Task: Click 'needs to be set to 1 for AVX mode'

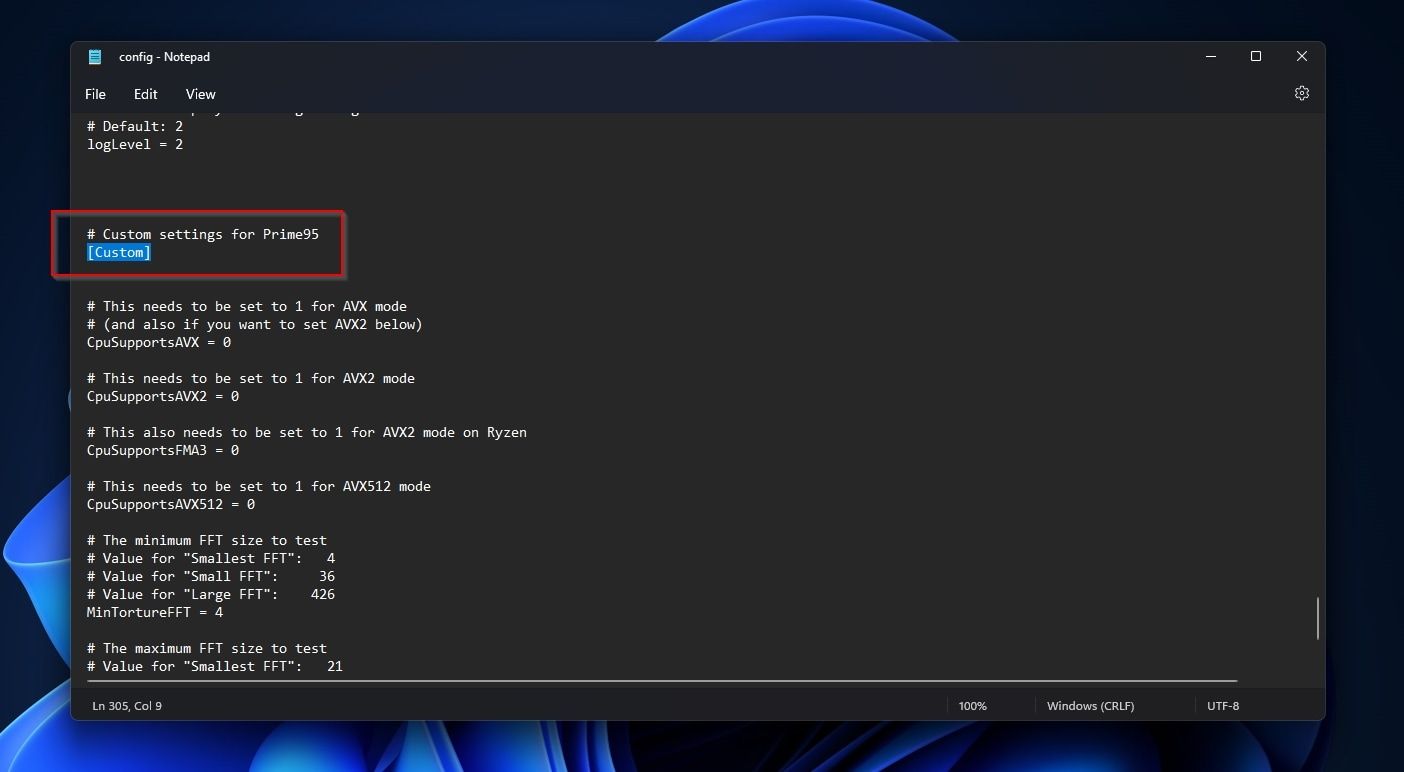Action: tap(247, 306)
